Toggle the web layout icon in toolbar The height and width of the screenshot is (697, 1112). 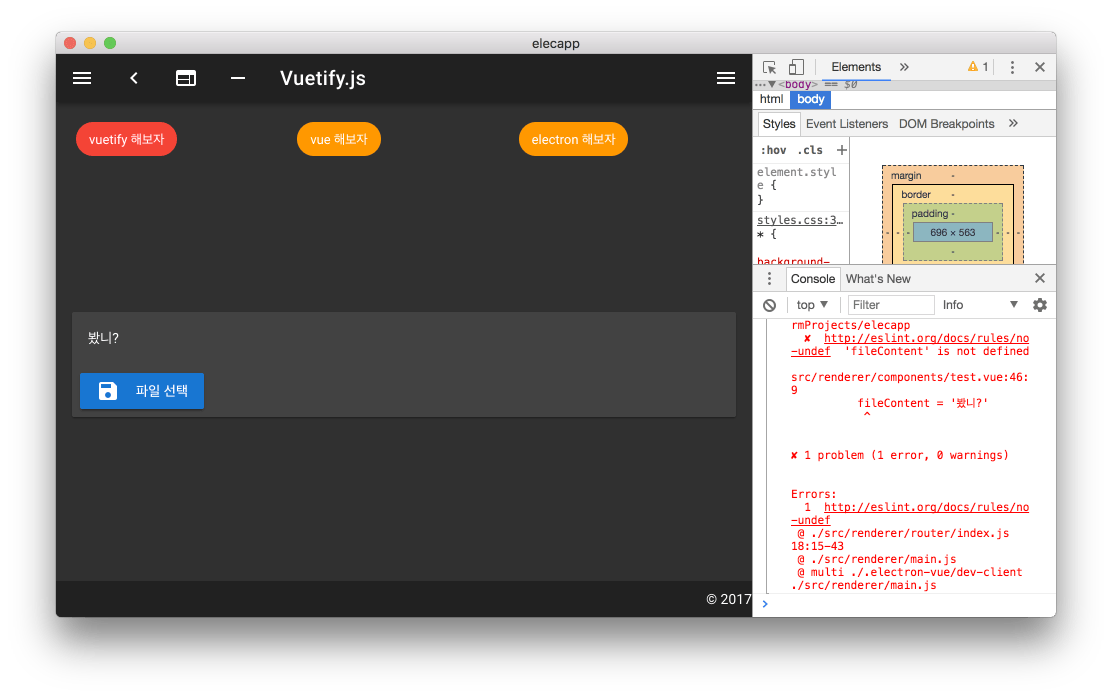(x=186, y=78)
